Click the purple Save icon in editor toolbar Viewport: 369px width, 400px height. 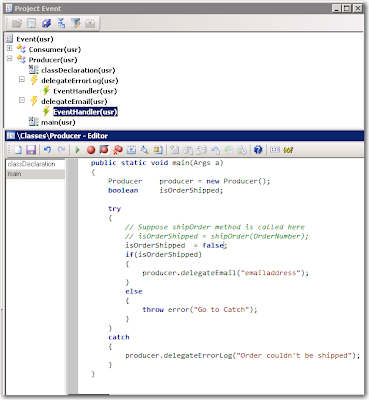31,150
